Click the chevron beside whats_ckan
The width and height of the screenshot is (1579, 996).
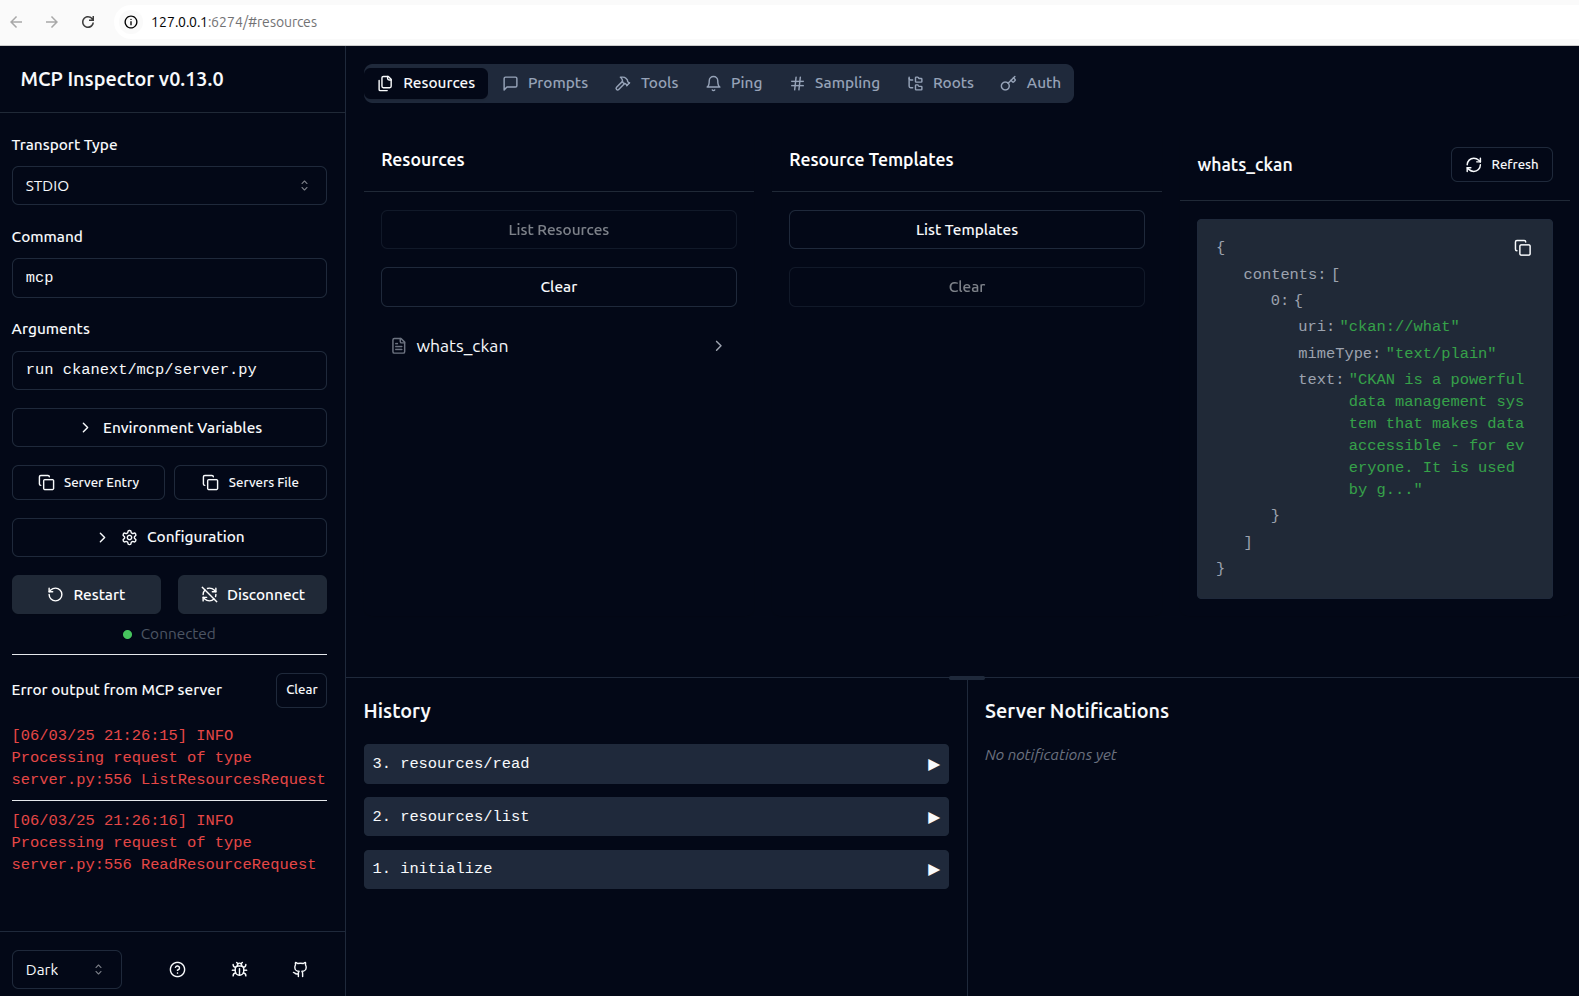pos(718,346)
